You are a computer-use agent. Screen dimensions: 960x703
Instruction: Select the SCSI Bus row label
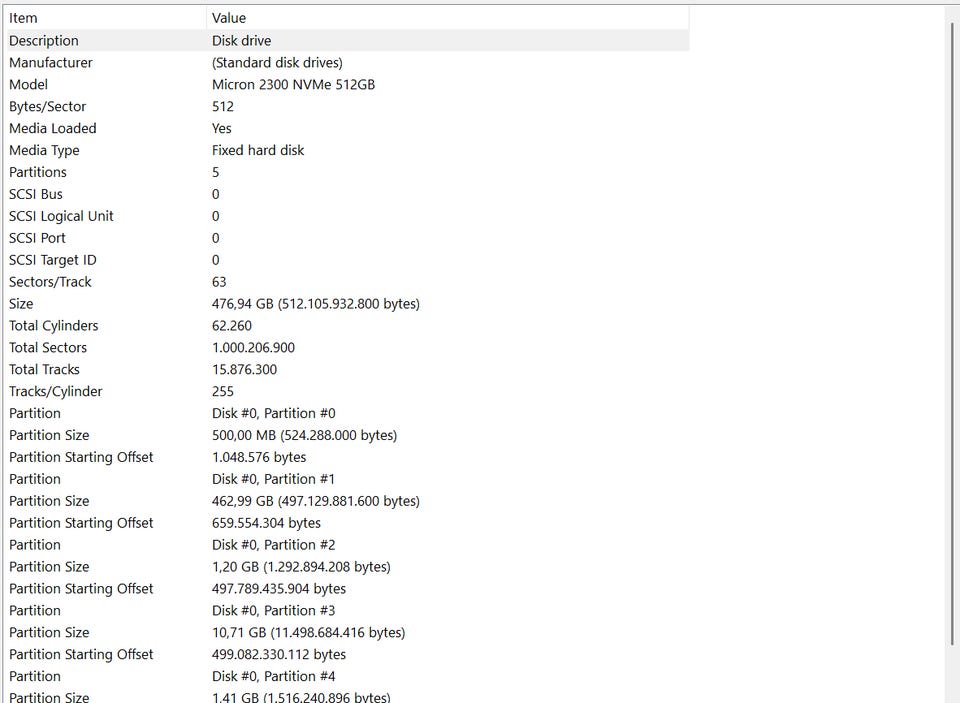(36, 194)
